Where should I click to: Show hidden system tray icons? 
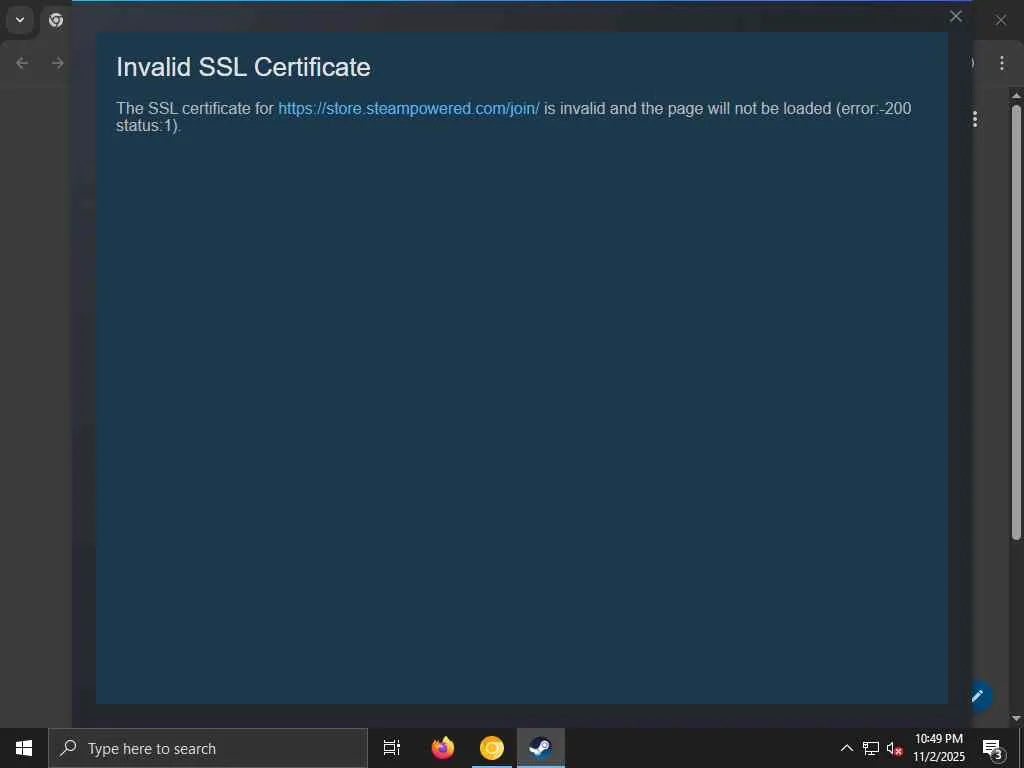(846, 748)
